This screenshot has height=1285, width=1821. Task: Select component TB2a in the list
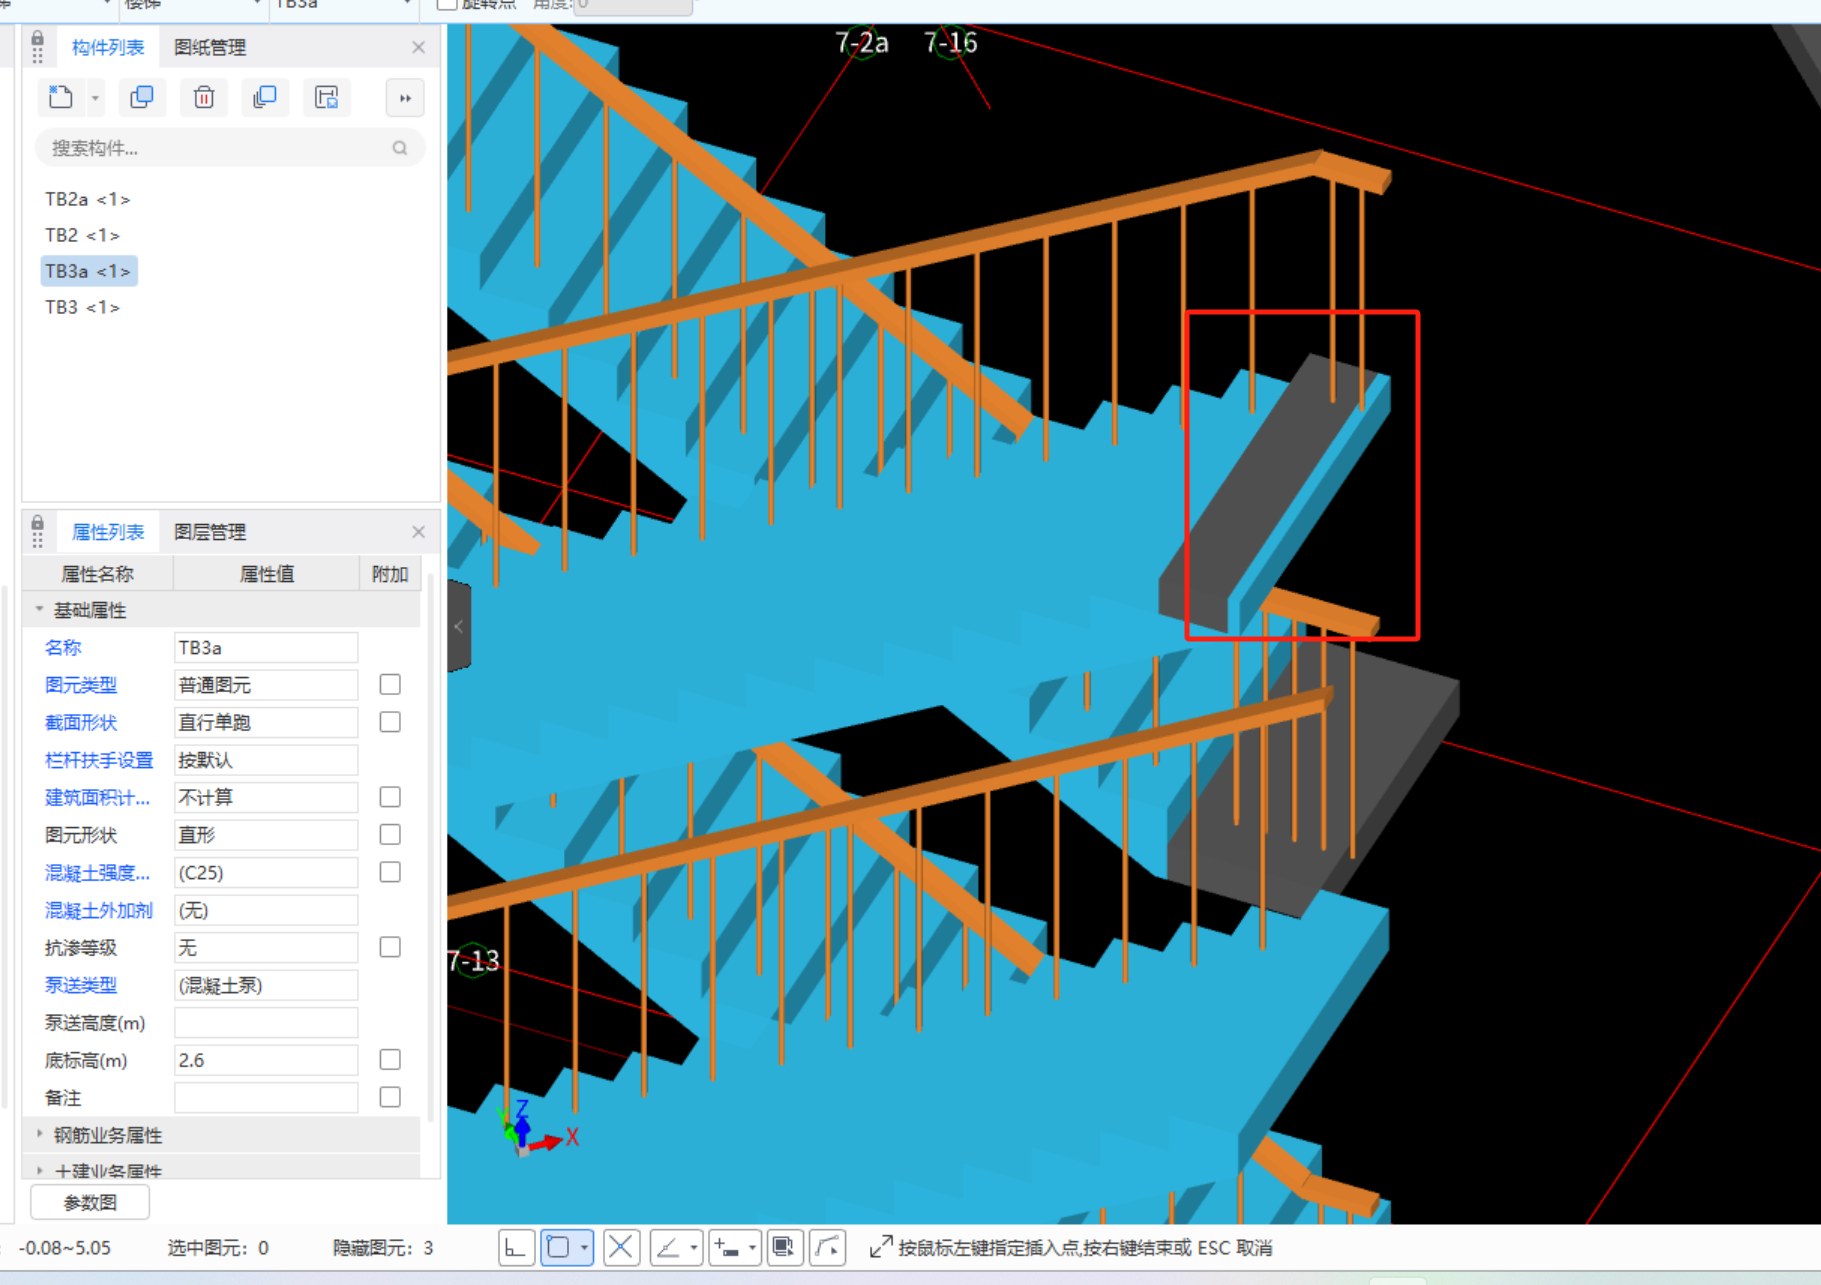pyautogui.click(x=88, y=199)
